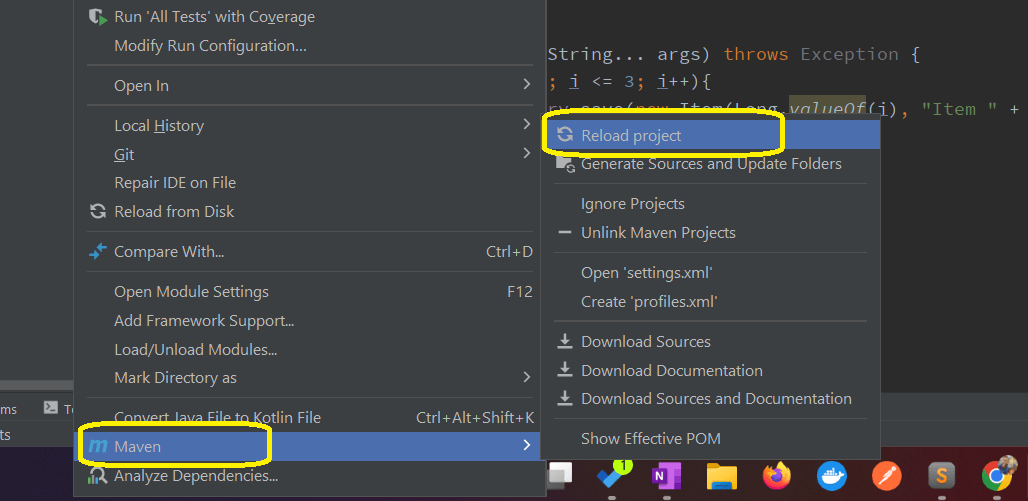Click the F12 shortcut text
The height and width of the screenshot is (501, 1028).
click(520, 292)
